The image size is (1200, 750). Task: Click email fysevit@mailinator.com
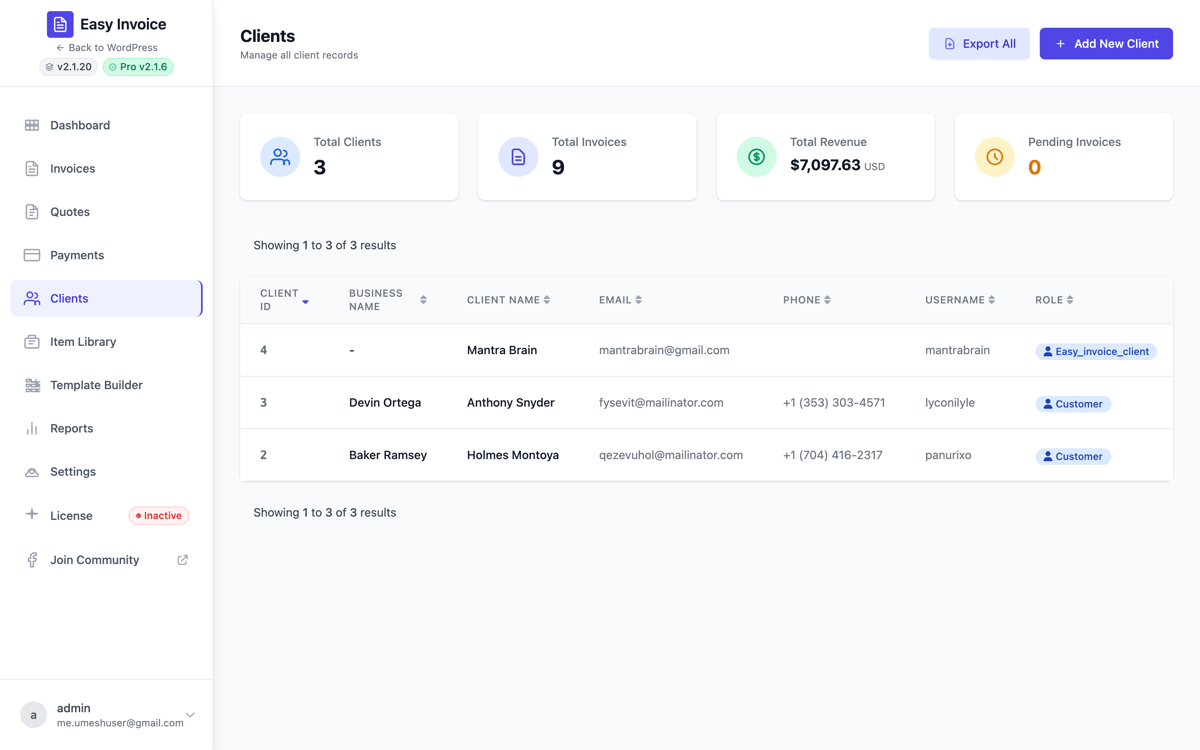tap(661, 403)
